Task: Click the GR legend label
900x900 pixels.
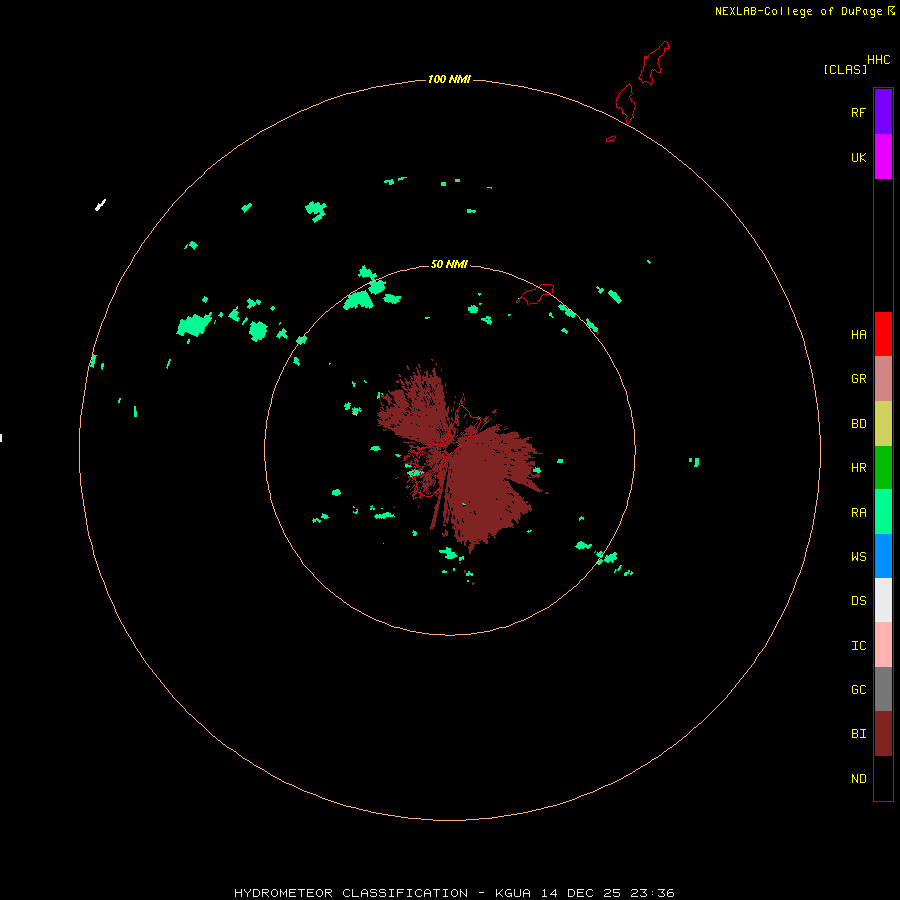Action: (x=858, y=379)
